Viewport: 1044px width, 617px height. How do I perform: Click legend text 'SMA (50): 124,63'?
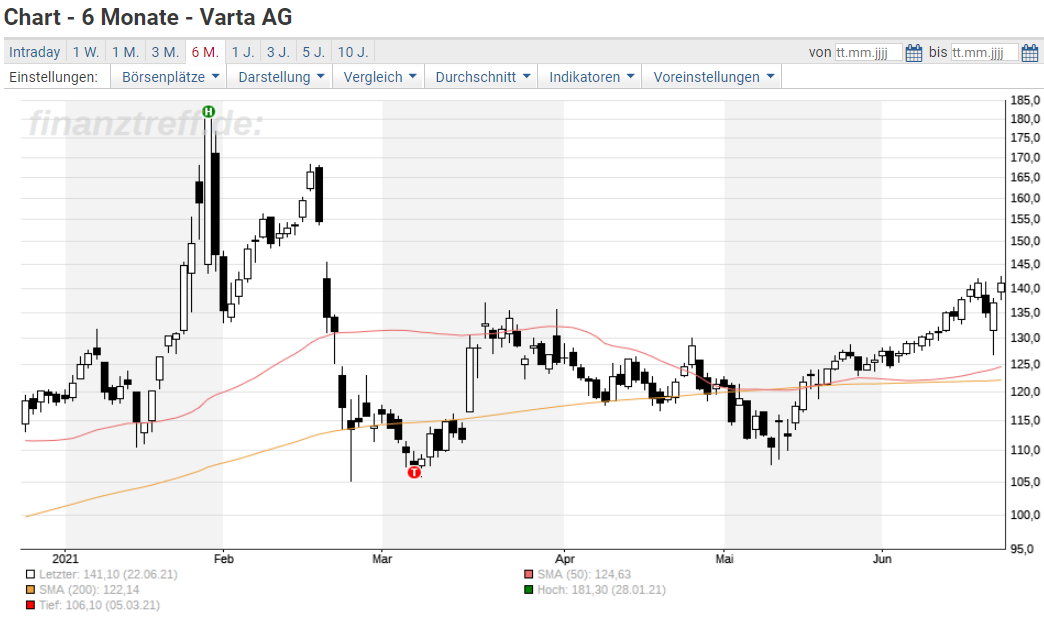pos(584,574)
